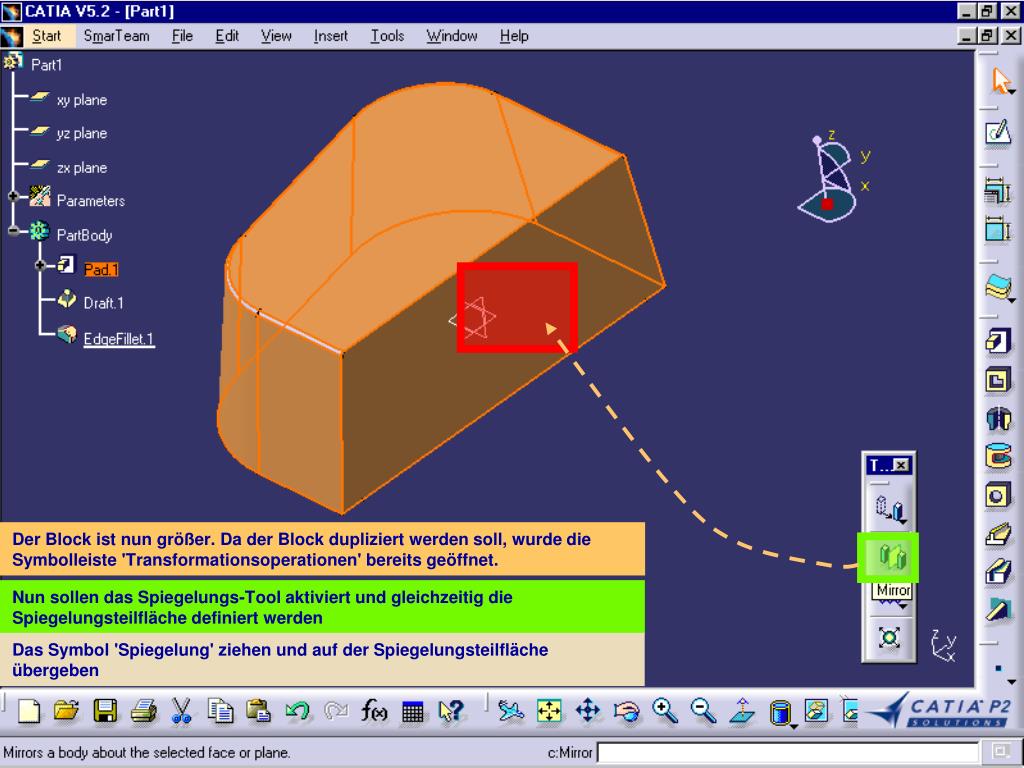
Task: Select Parameters in the tree
Action: [91, 200]
